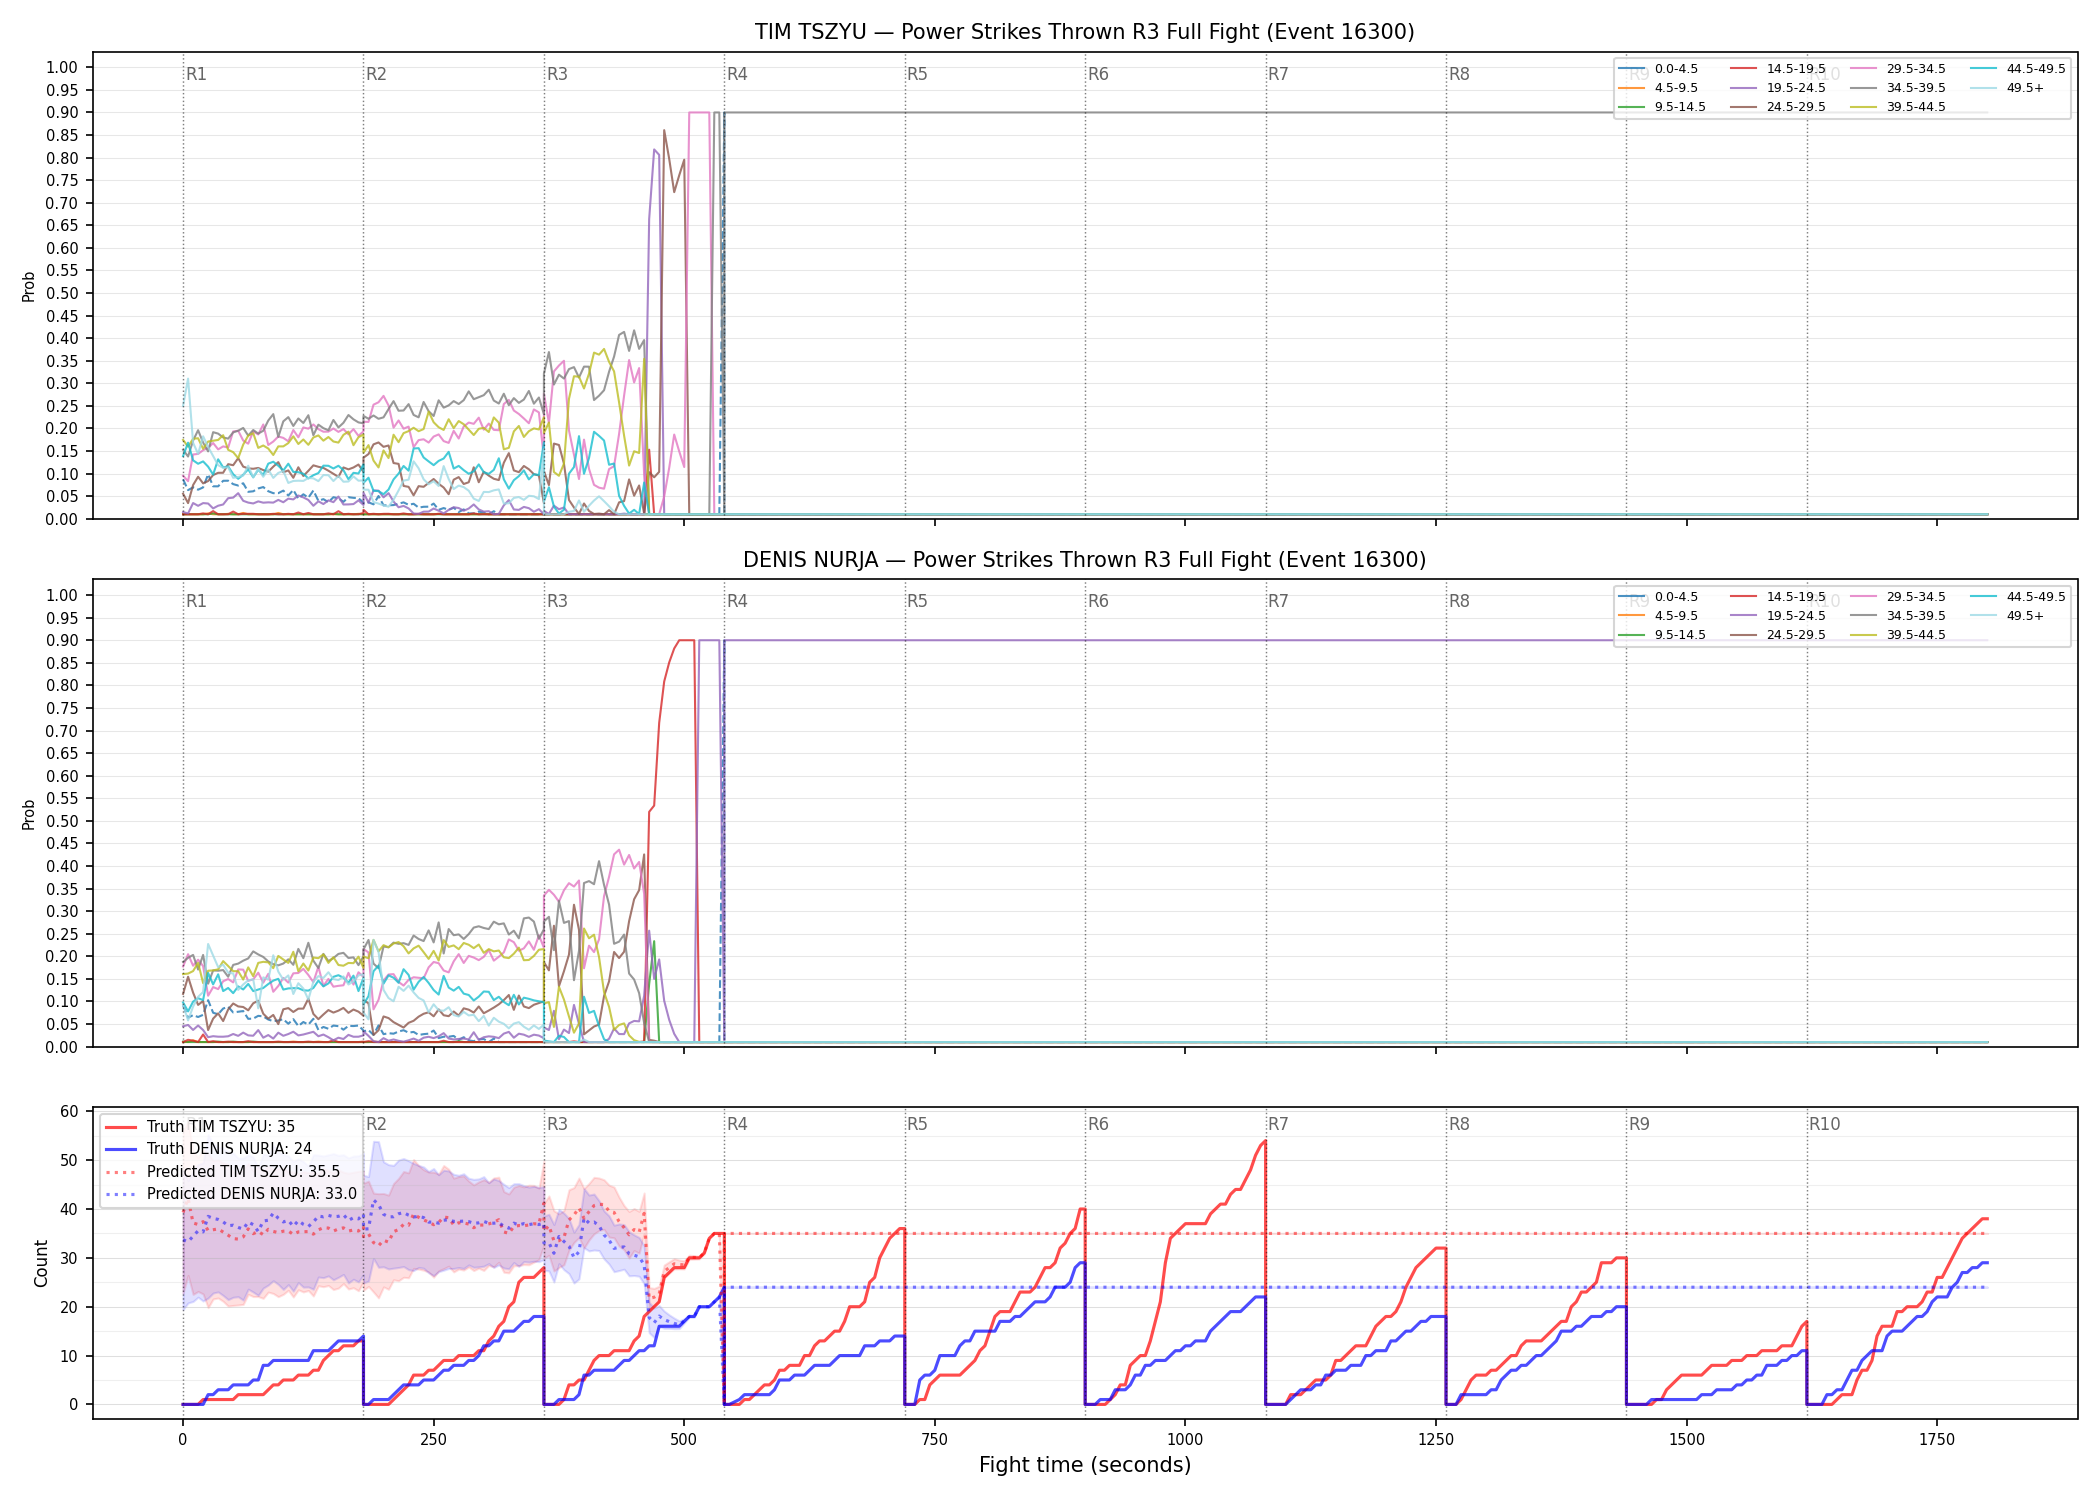The width and height of the screenshot is (2100, 1500).
Task: Click the TIM TSZYU chart title
Action: pyautogui.click(x=1084, y=32)
